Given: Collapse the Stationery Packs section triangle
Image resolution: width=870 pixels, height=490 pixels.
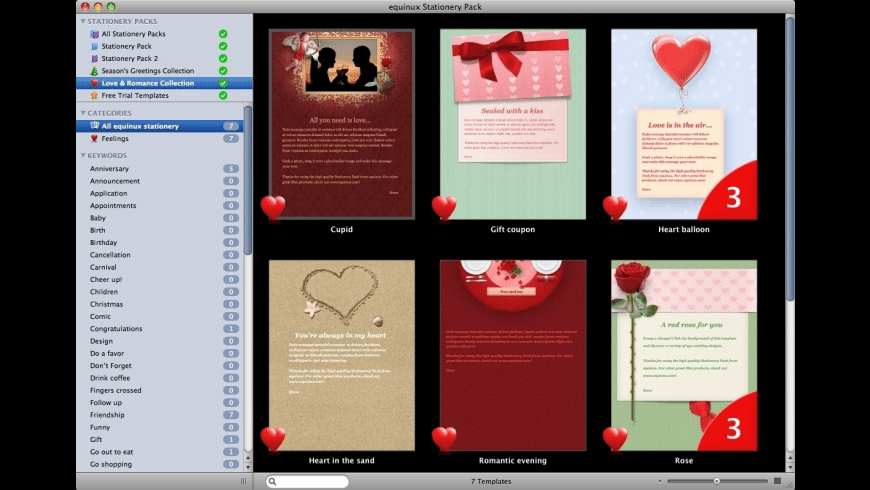Looking at the screenshot, I should [83, 21].
